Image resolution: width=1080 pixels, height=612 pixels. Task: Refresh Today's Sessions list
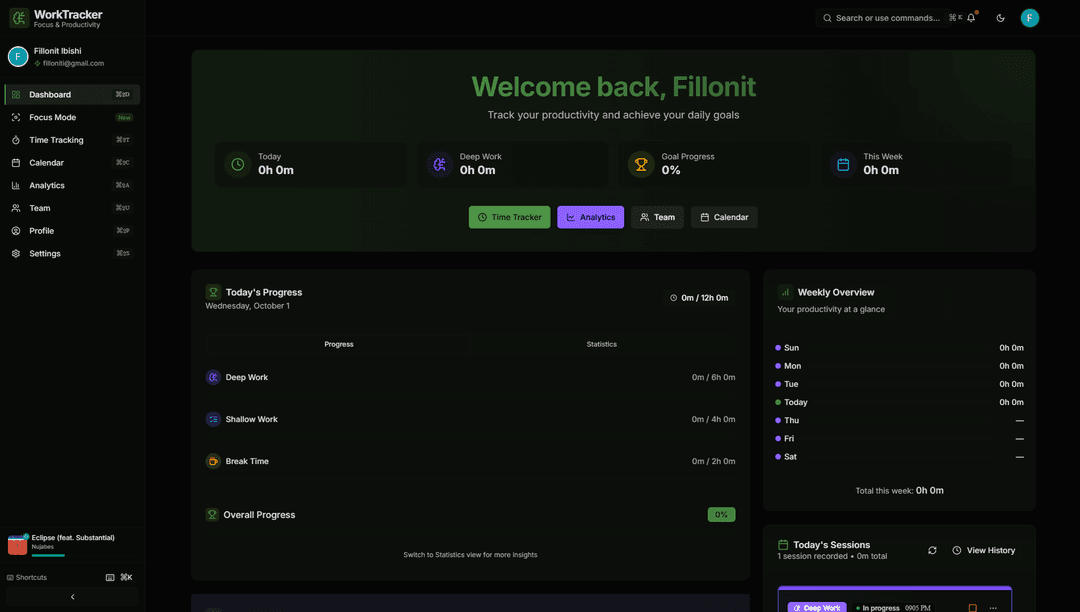(932, 551)
